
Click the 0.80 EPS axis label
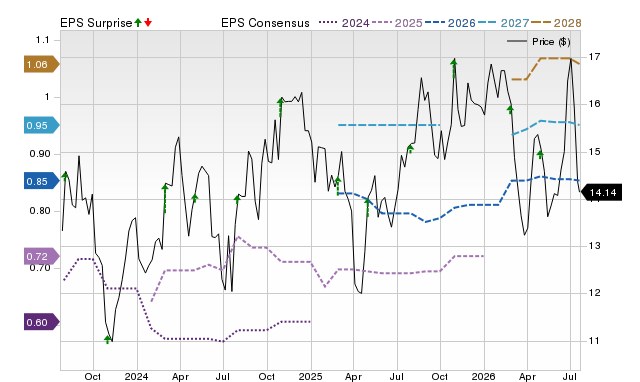(x=40, y=211)
